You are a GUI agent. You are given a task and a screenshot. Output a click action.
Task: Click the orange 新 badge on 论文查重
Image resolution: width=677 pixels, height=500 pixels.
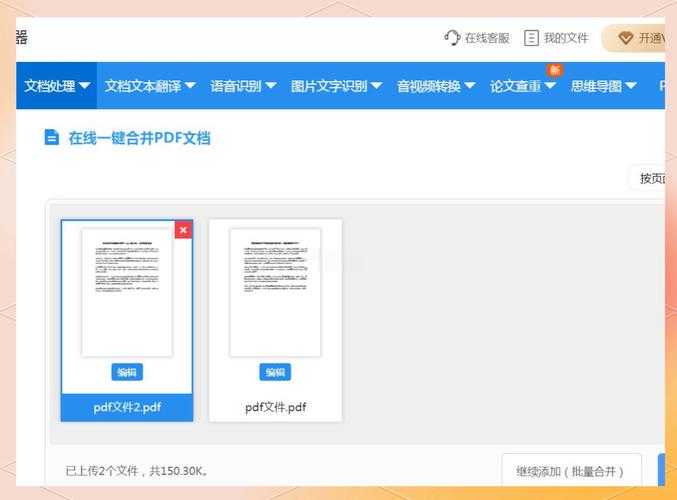coord(555,70)
